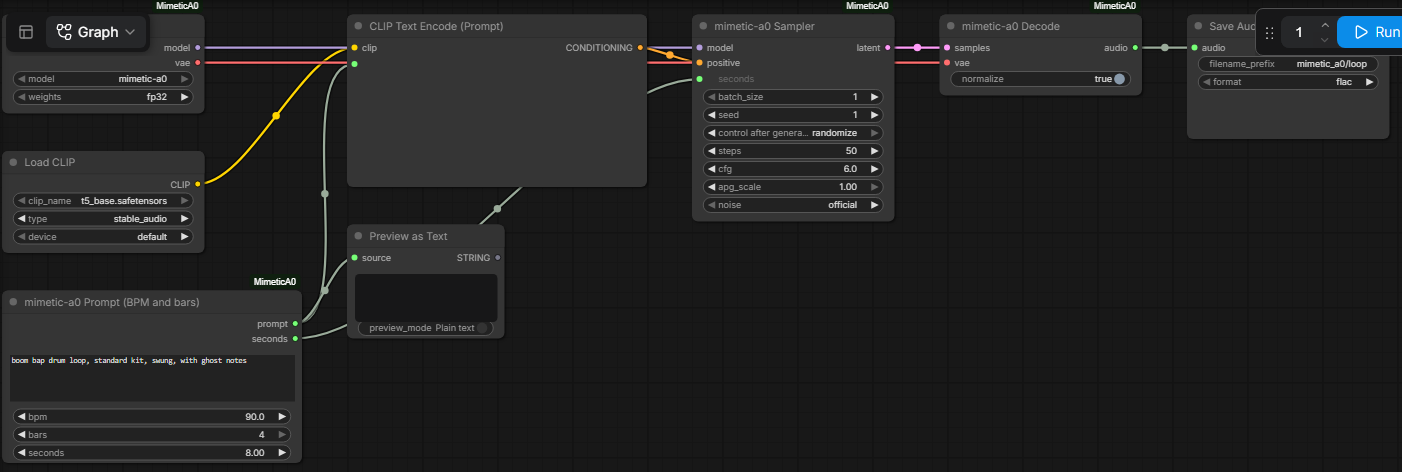Click the CLIP output slot on Load CLIP
Screen dimensions: 1402x472
point(198,184)
